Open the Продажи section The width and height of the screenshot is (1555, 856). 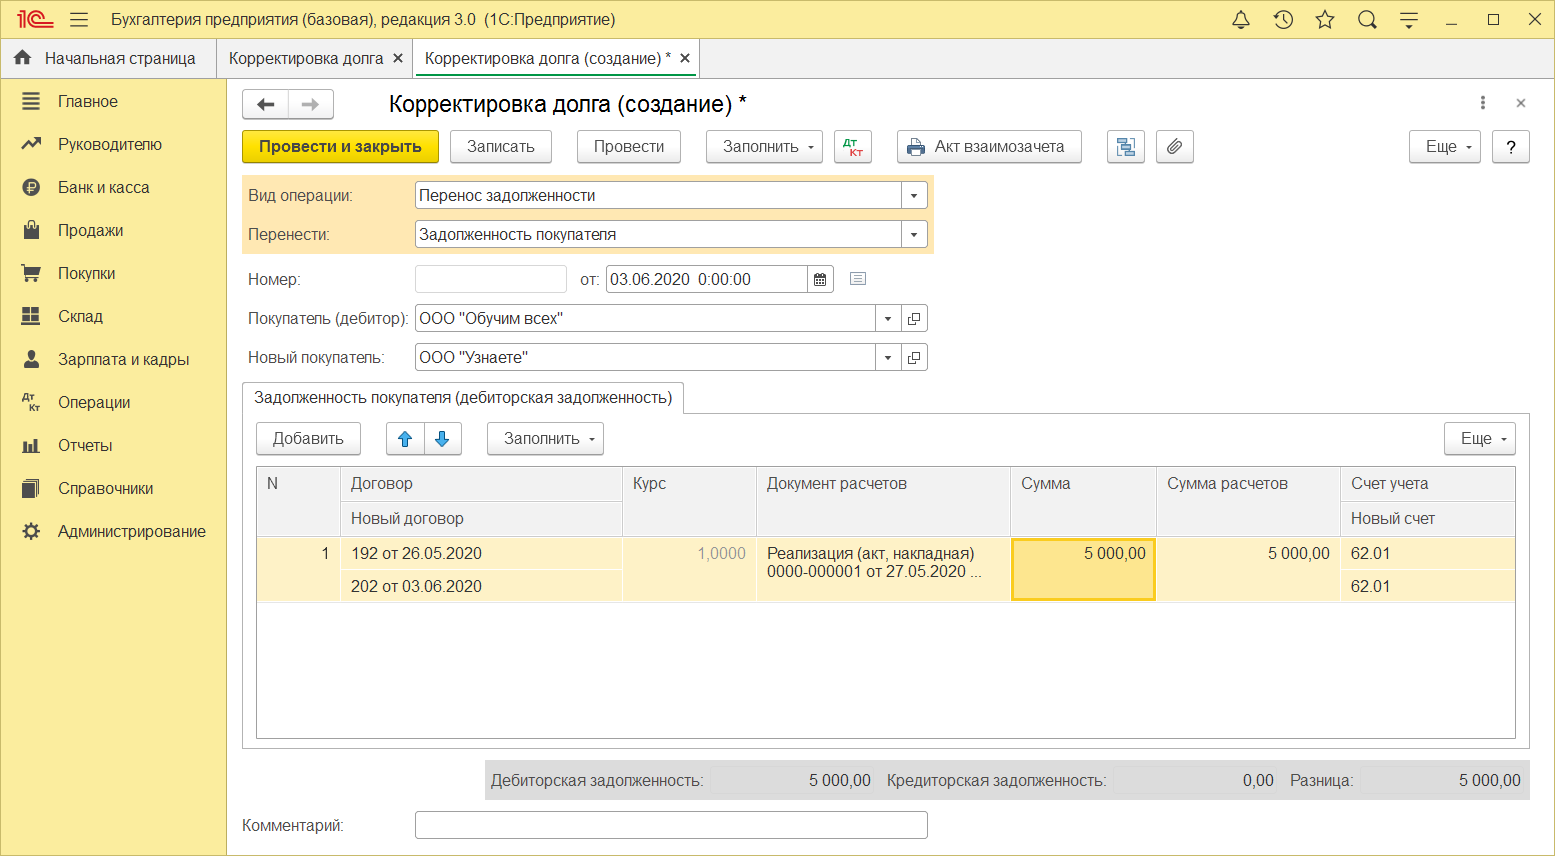[91, 231]
